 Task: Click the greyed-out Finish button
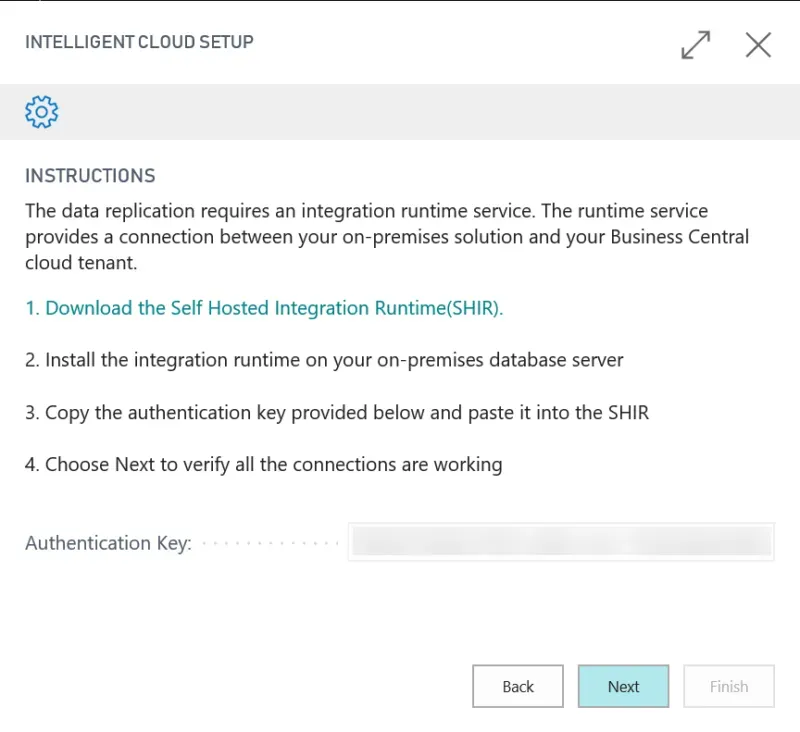tap(728, 686)
